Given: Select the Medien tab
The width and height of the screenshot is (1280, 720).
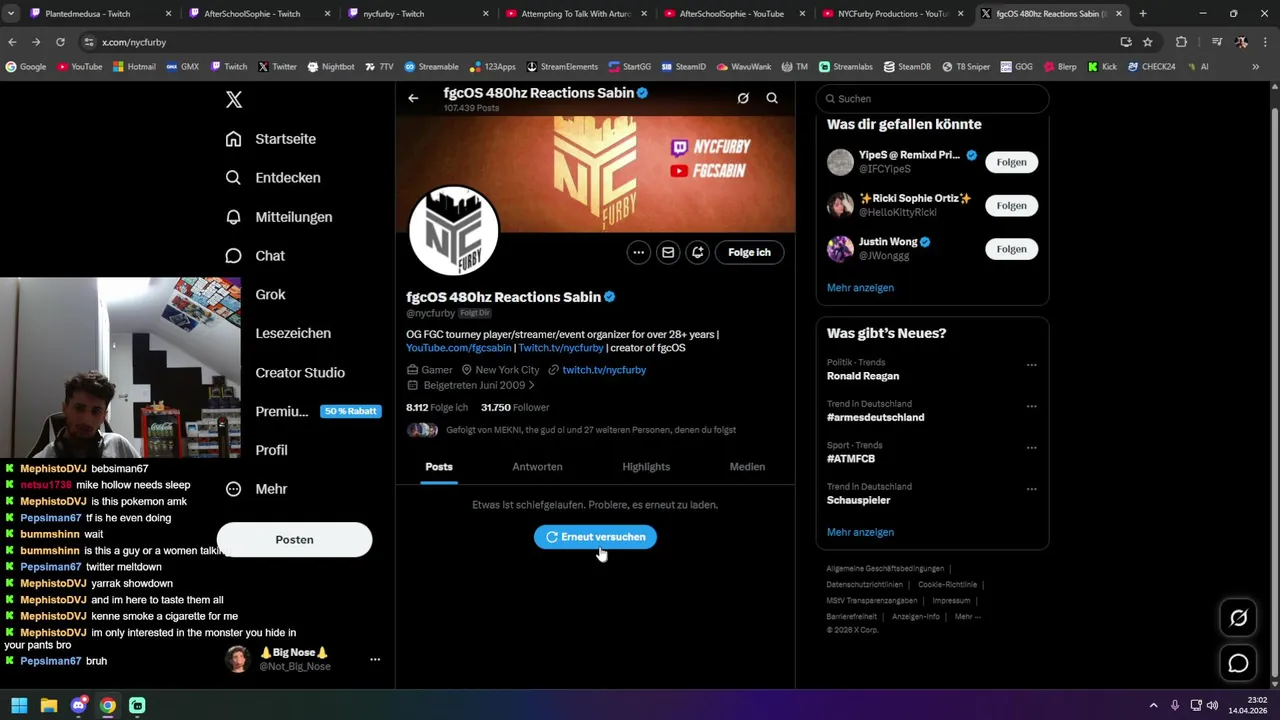Looking at the screenshot, I should pos(747,467).
